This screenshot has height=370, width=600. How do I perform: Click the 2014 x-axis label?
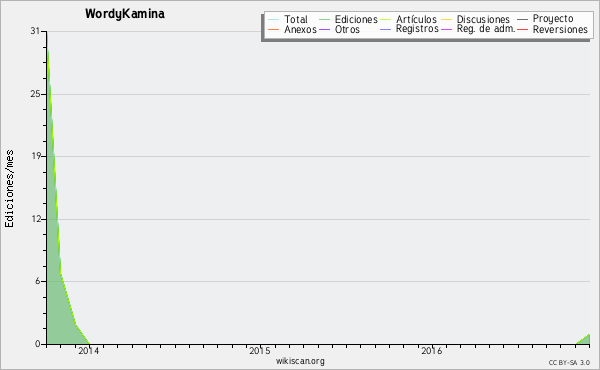[88, 351]
